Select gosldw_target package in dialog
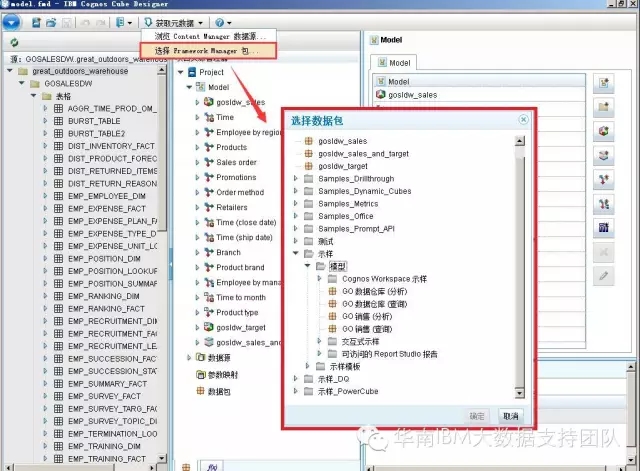 point(343,166)
